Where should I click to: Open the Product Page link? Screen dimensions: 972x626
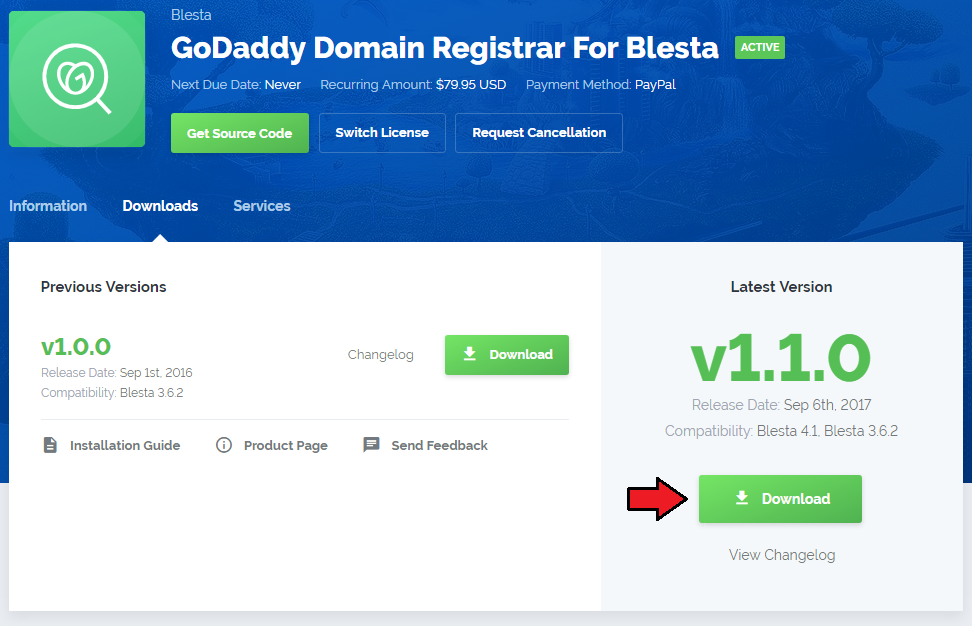point(286,445)
